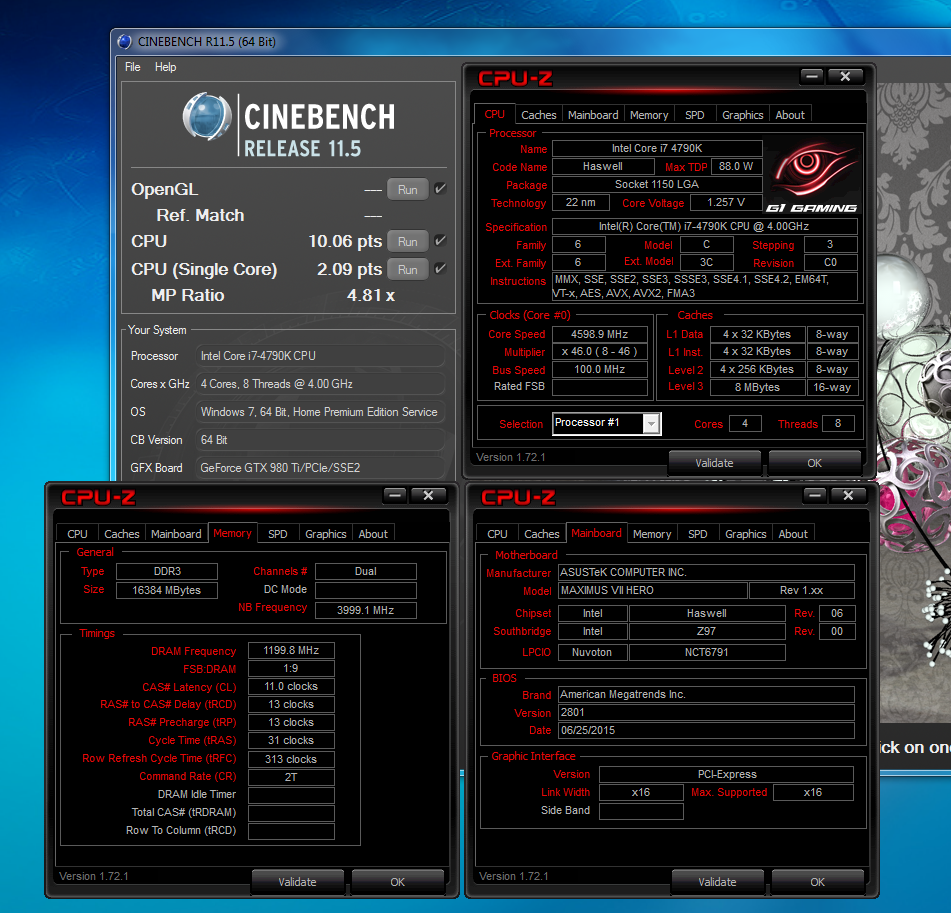Click the GFX Board GeForce GTX 980 Ti field
This screenshot has width=951, height=913.
point(320,468)
